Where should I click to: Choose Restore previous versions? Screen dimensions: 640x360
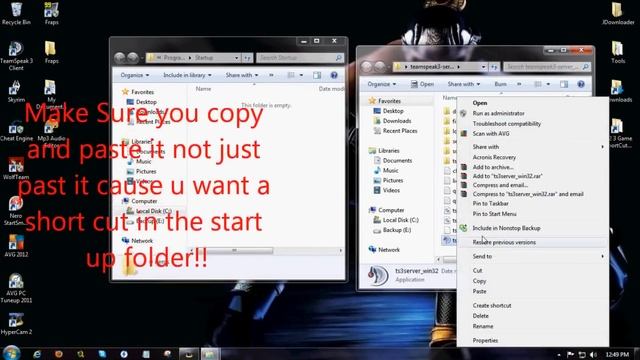coord(532,242)
